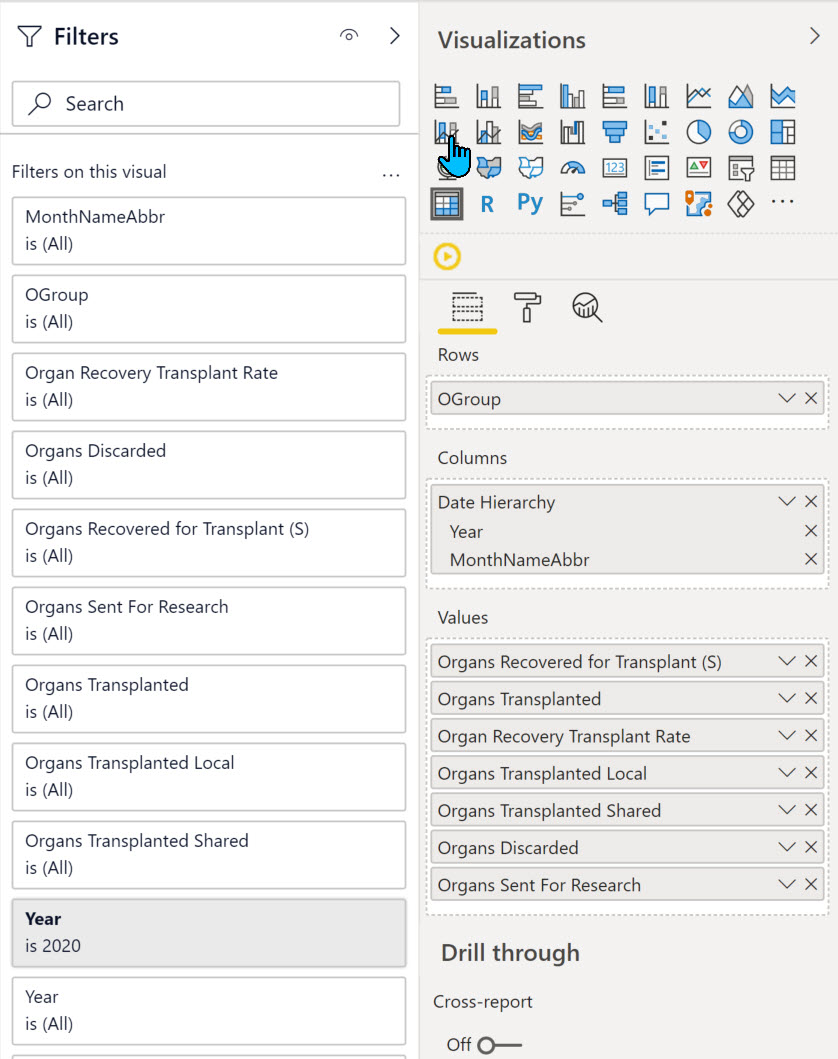Select the Filled map visual

(488, 167)
